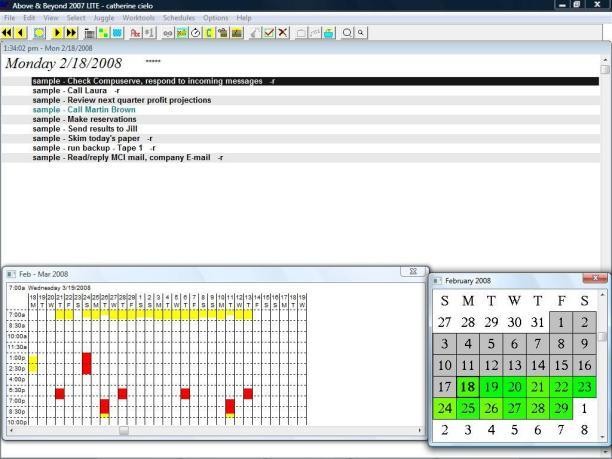Click the gray note icon beside folder
The height and width of the screenshot is (459, 612).
(x=315, y=33)
